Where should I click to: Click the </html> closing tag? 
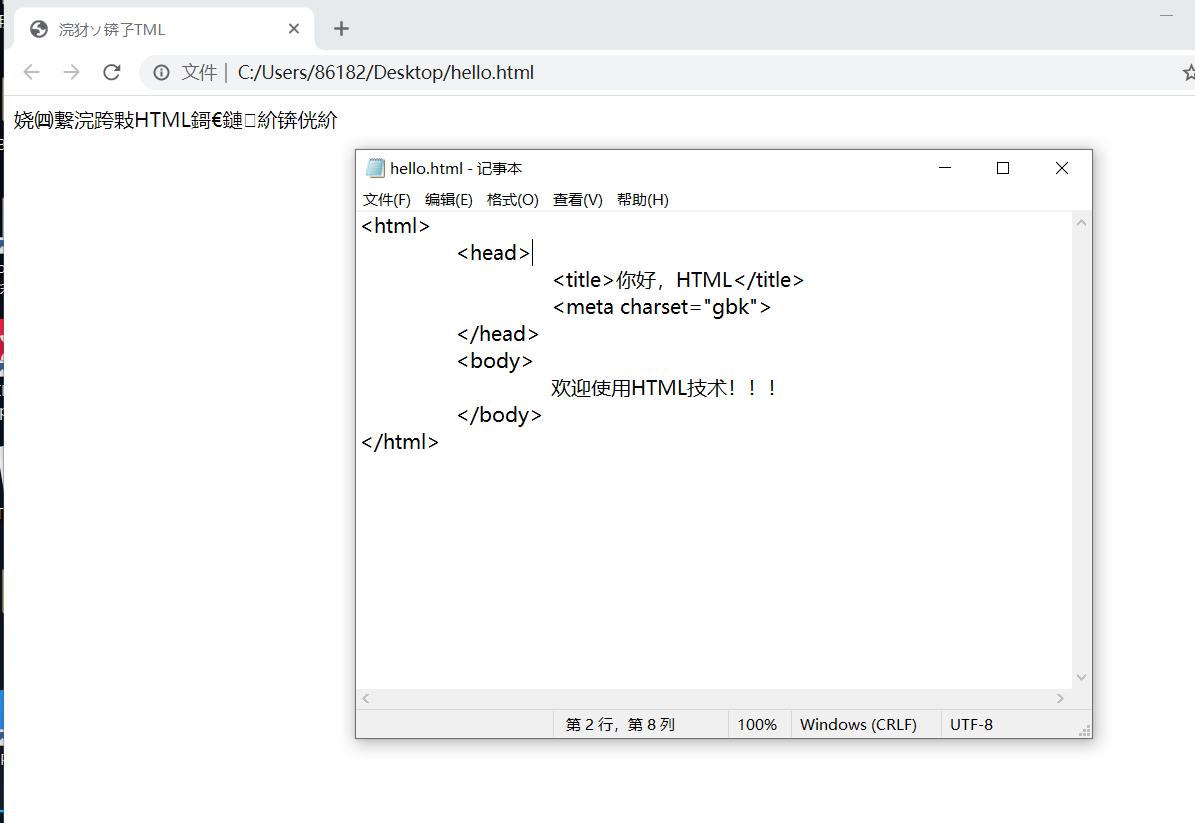click(x=400, y=442)
